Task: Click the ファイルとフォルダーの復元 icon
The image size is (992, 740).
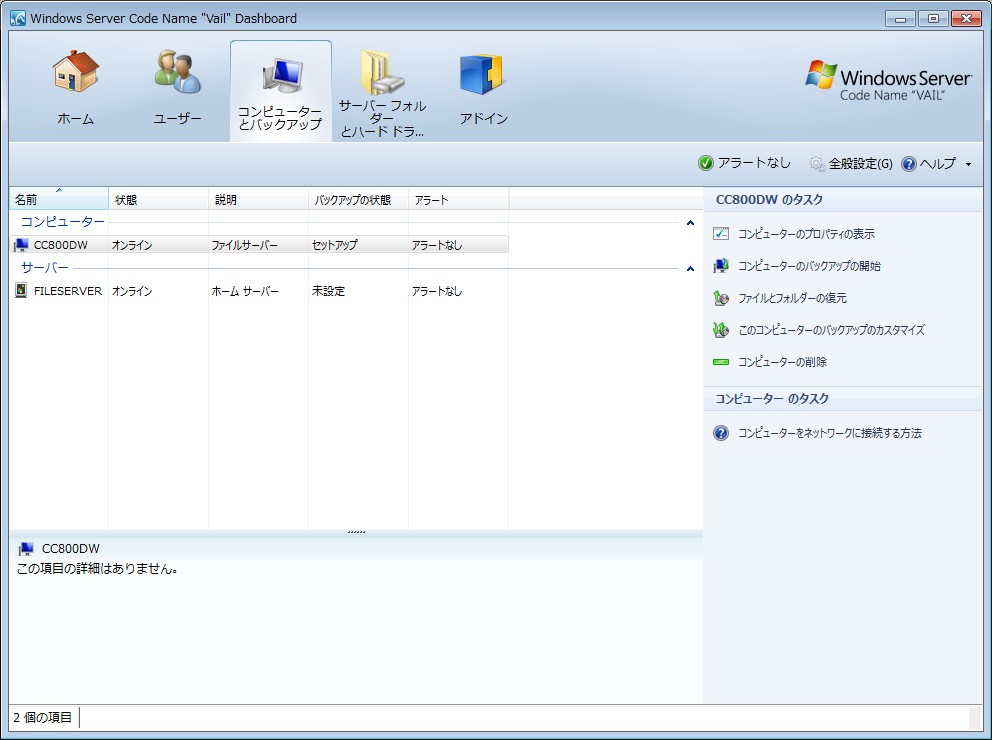Action: click(x=721, y=298)
